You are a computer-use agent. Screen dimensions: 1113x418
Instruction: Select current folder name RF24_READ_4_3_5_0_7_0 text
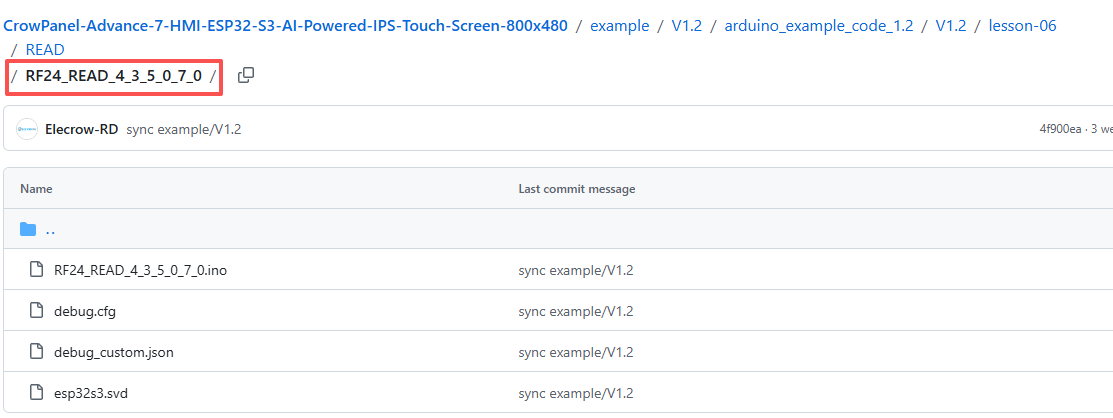[114, 76]
